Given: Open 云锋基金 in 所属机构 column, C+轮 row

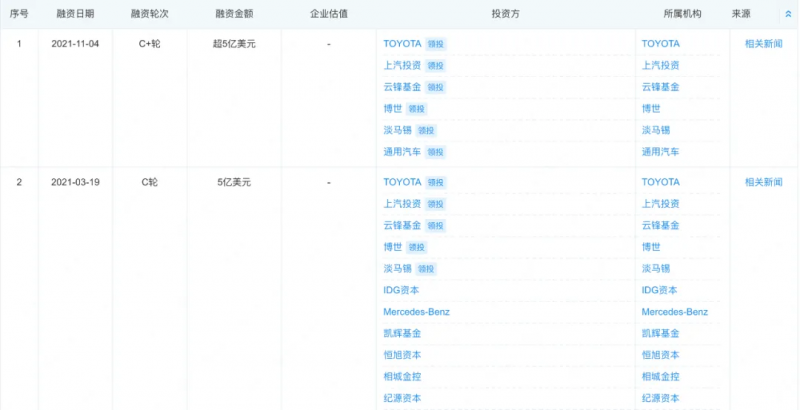Looking at the screenshot, I should tap(661, 87).
